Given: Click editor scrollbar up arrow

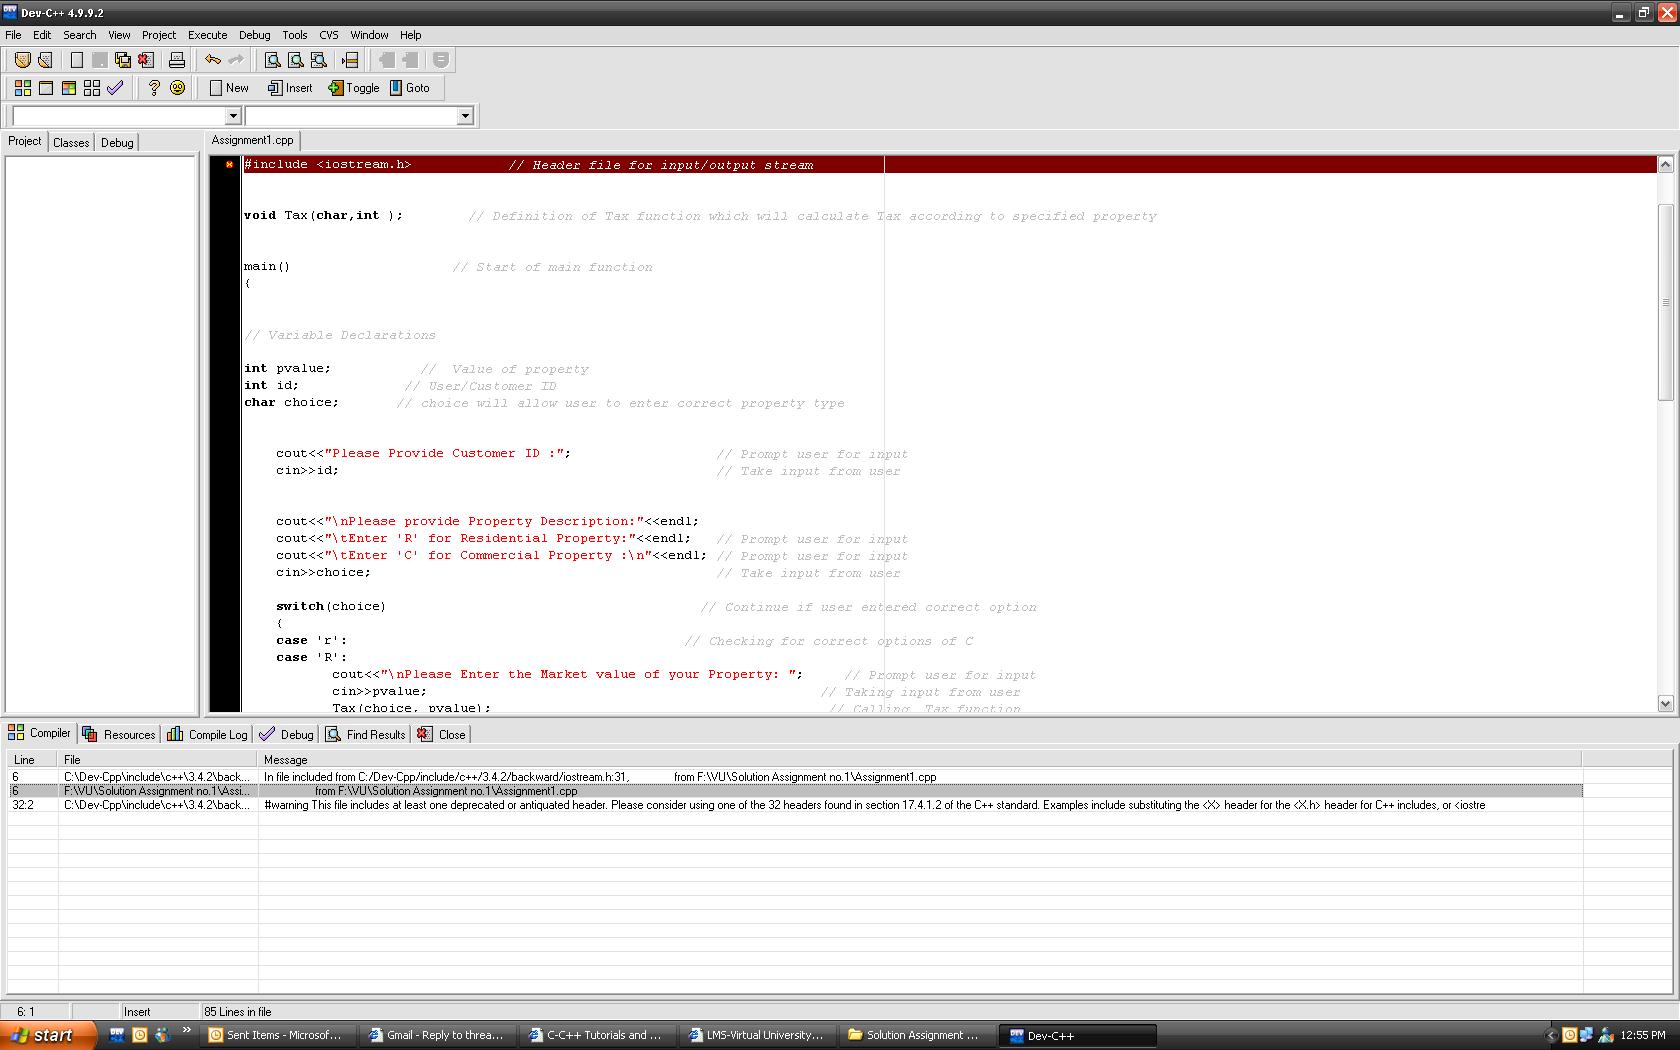Looking at the screenshot, I should click(1665, 164).
